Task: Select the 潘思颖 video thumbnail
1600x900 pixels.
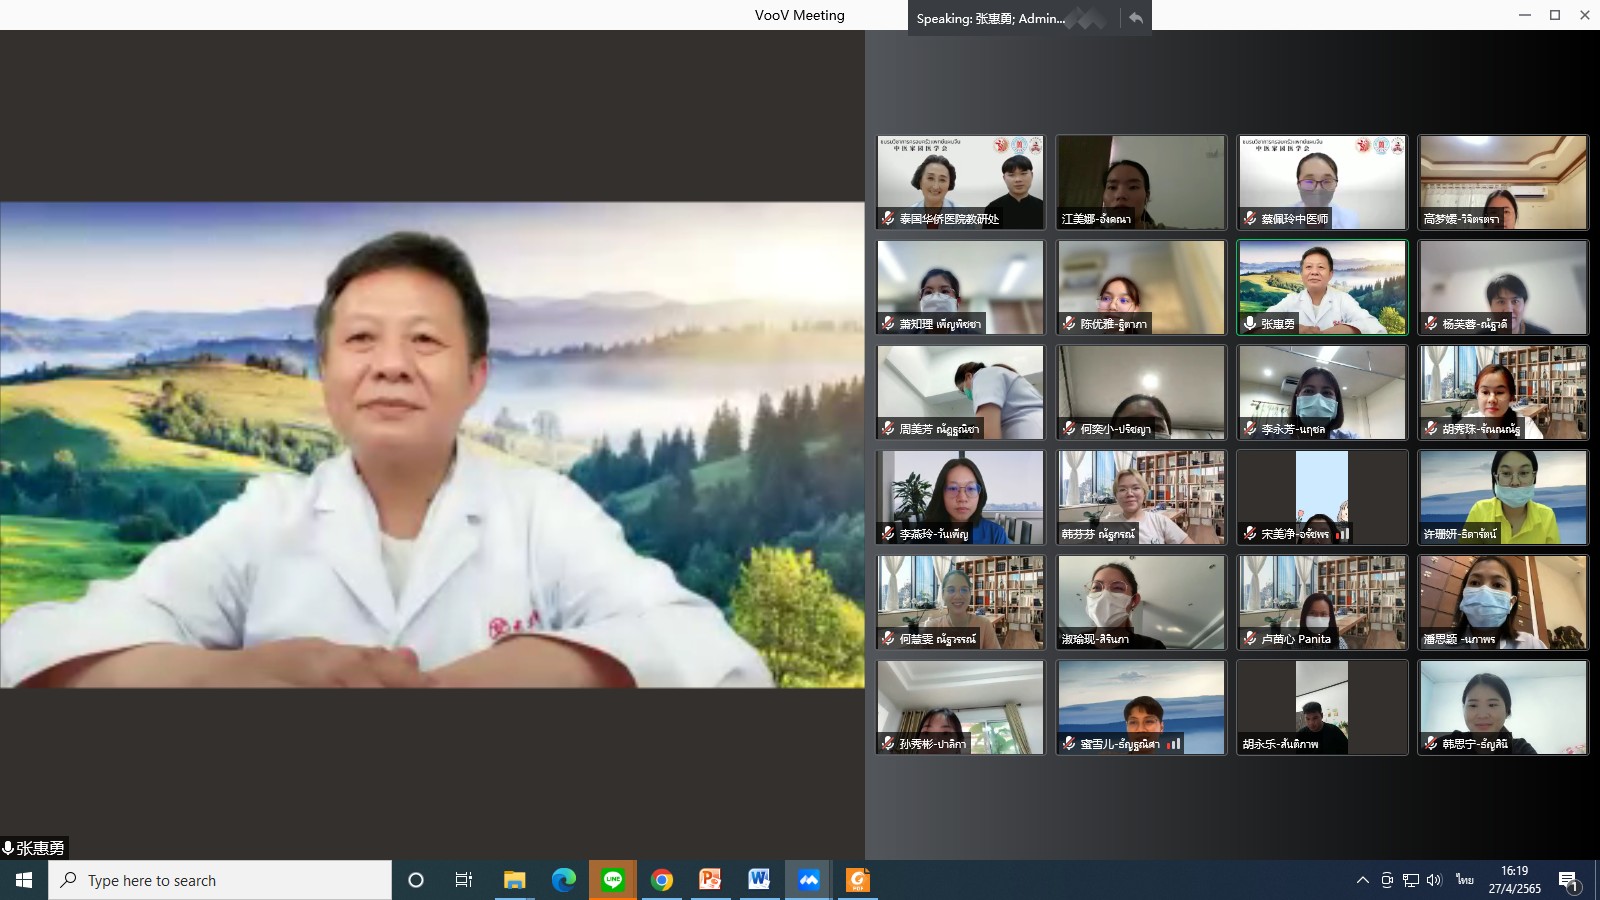Action: pyautogui.click(x=1503, y=602)
